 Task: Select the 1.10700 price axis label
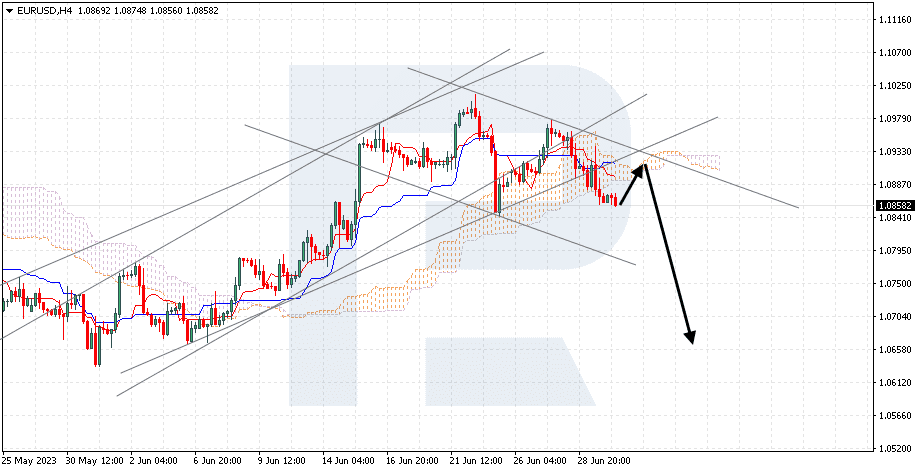pos(895,53)
